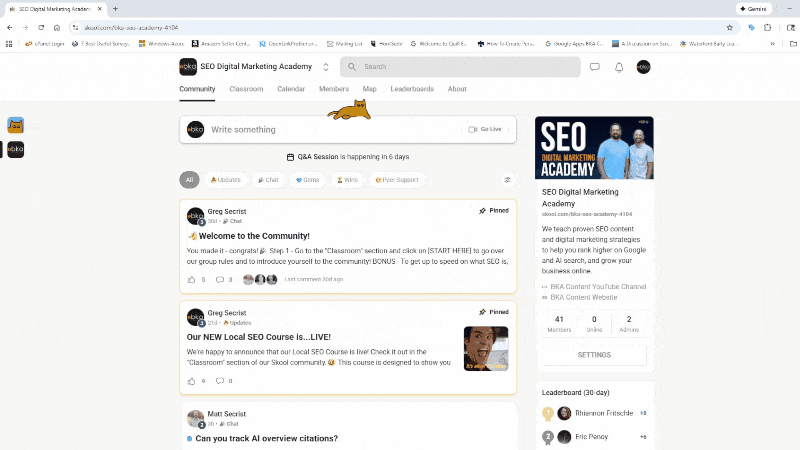Open the notifications bell

coord(619,67)
